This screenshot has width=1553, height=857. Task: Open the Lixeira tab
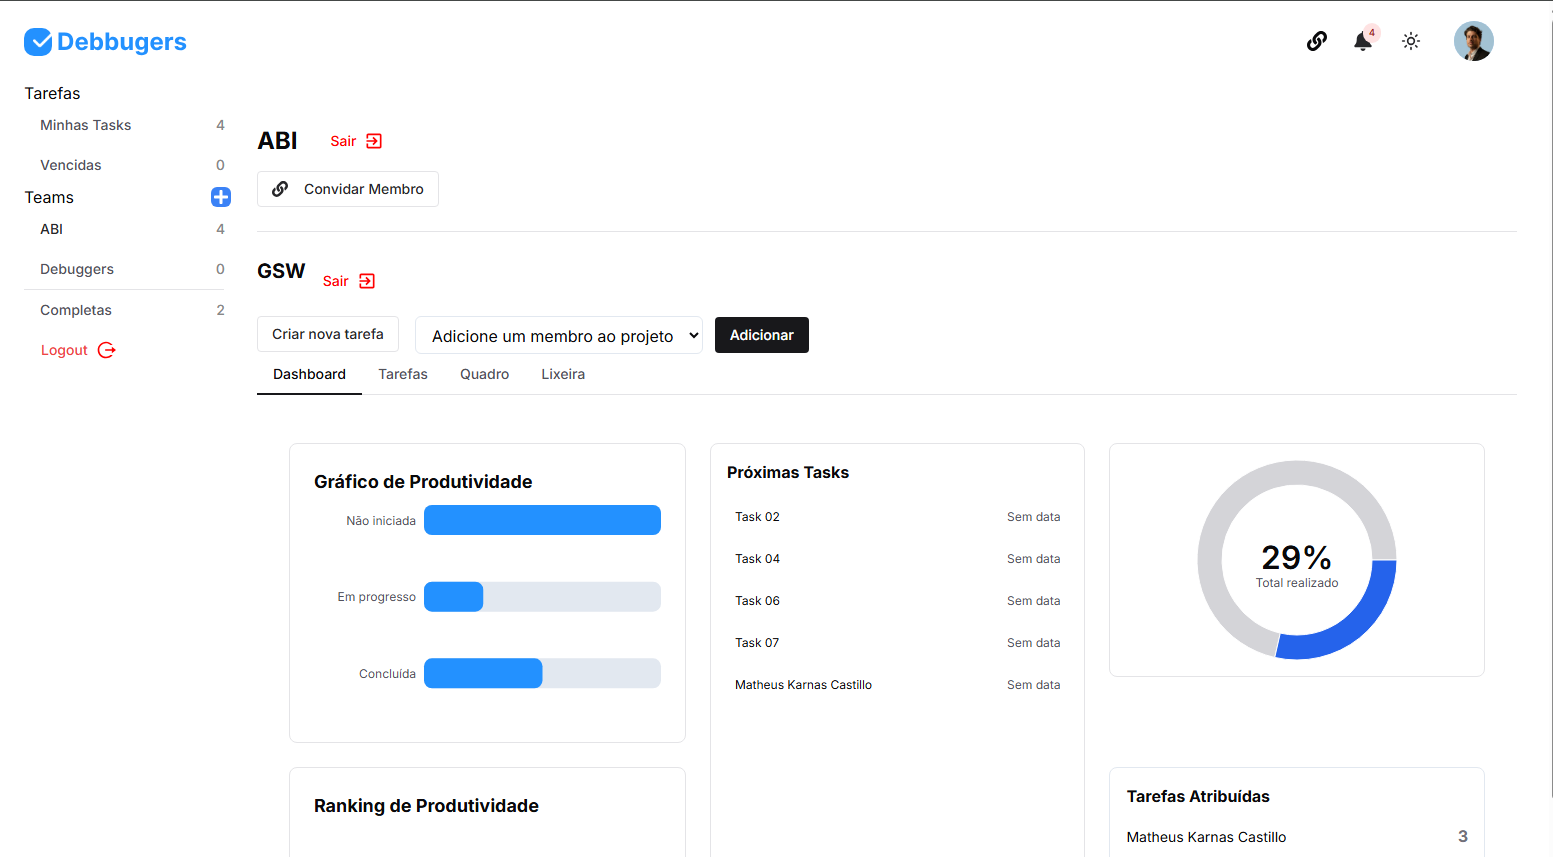(562, 374)
